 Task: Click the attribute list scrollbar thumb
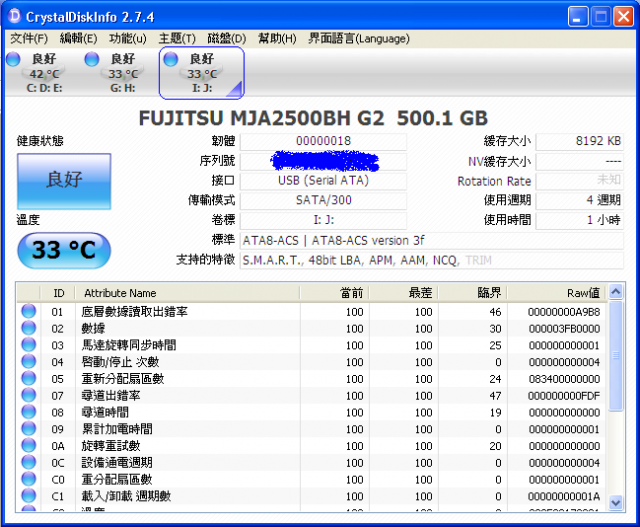click(x=616, y=356)
